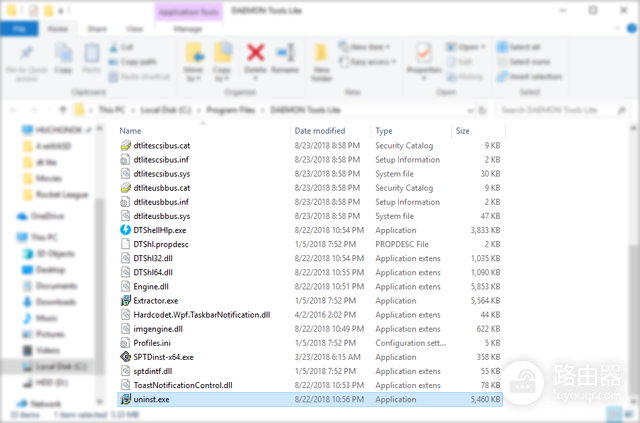
Task: Sort by the Type column header
Action: point(384,131)
